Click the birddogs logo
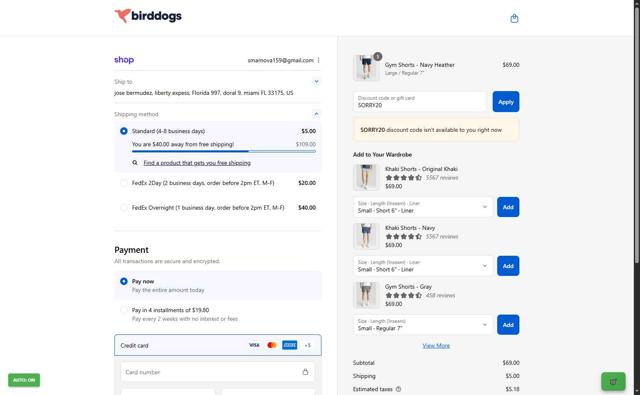The height and width of the screenshot is (395, 640). pos(148,16)
